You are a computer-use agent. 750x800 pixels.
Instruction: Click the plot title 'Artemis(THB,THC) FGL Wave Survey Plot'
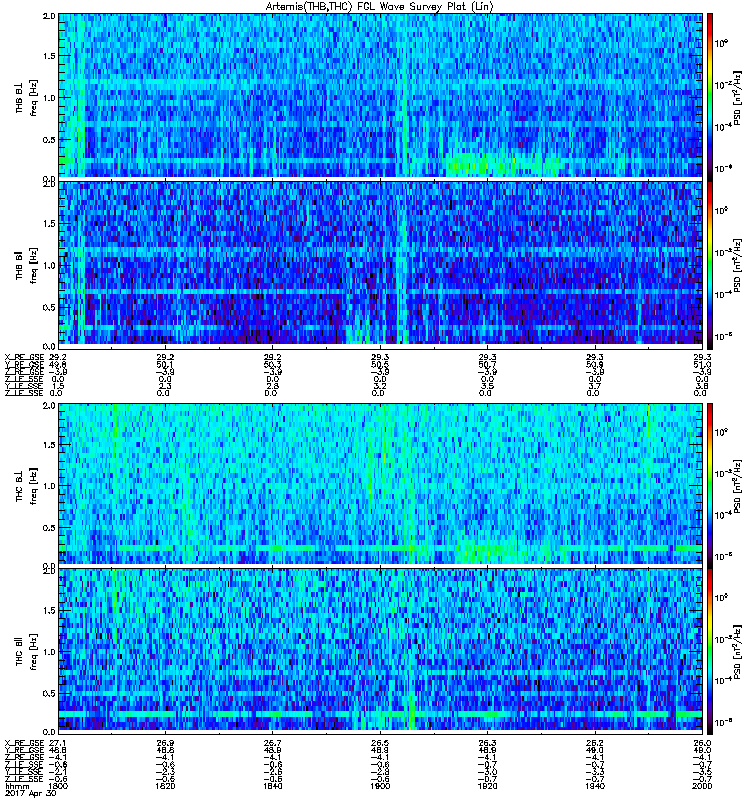coord(379,7)
